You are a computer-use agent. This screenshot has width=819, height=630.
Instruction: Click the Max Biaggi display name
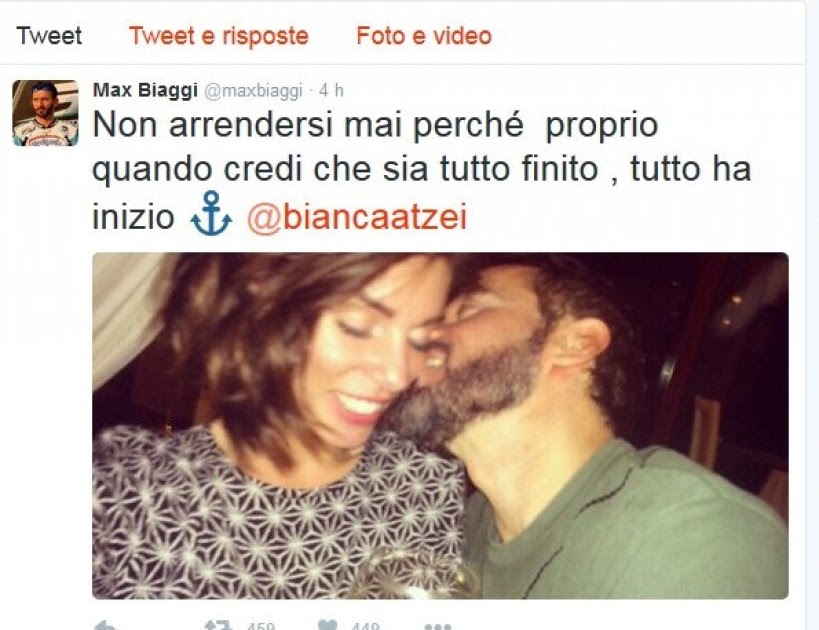pyautogui.click(x=145, y=90)
